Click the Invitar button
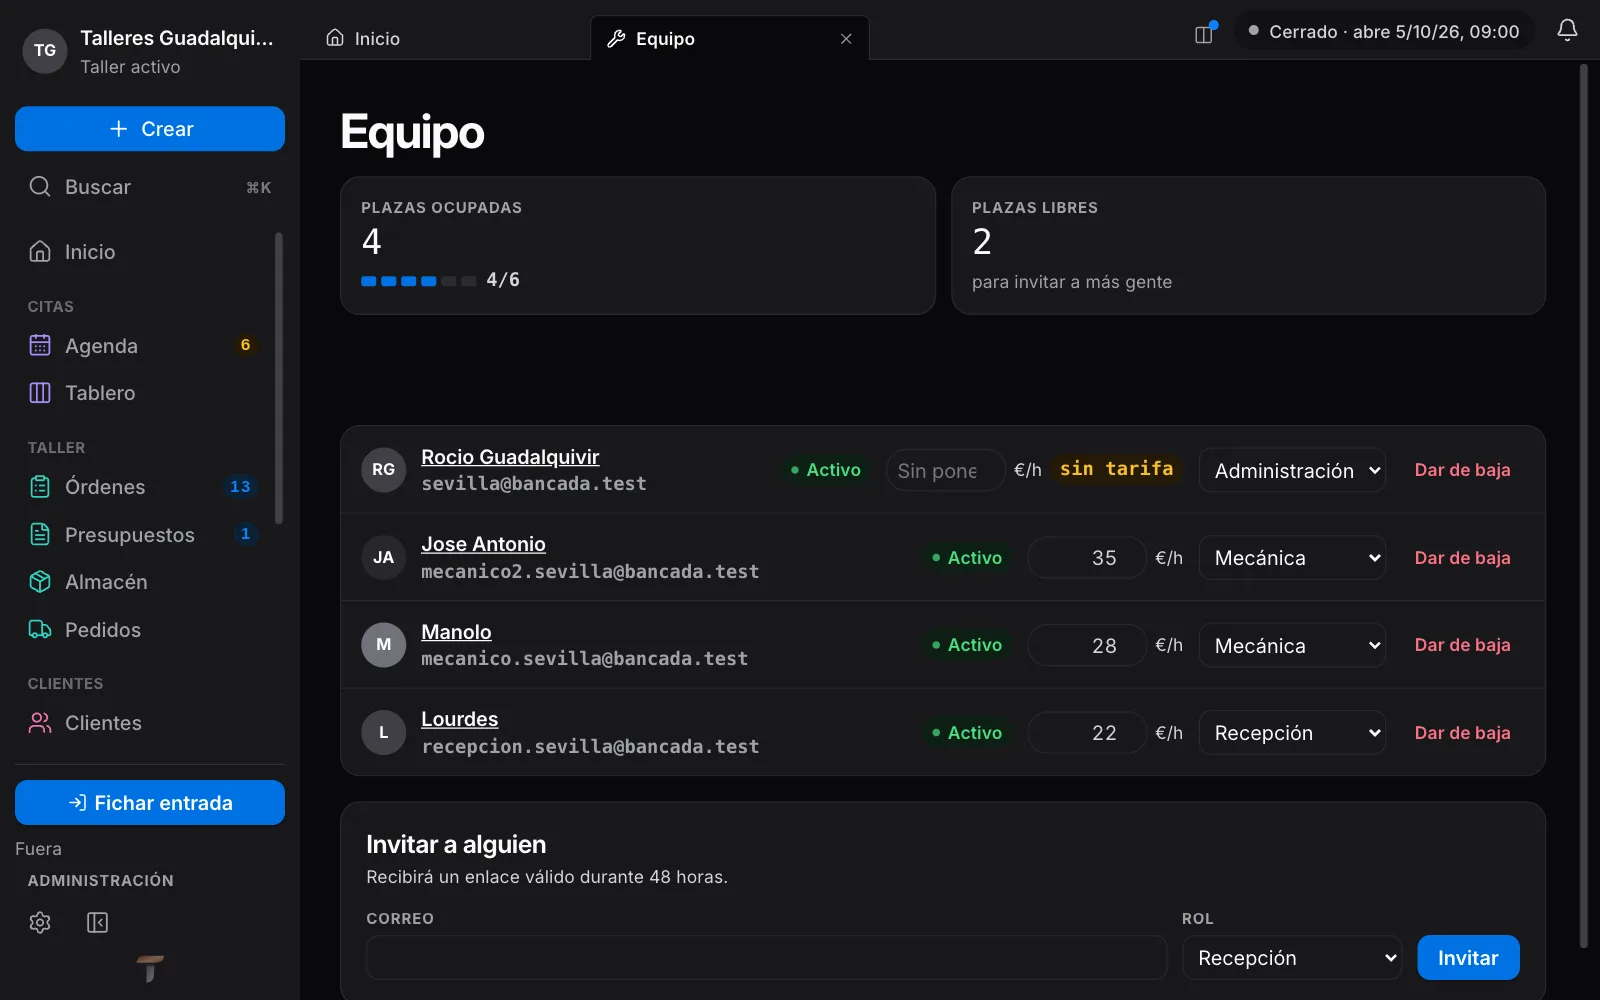 pyautogui.click(x=1468, y=958)
